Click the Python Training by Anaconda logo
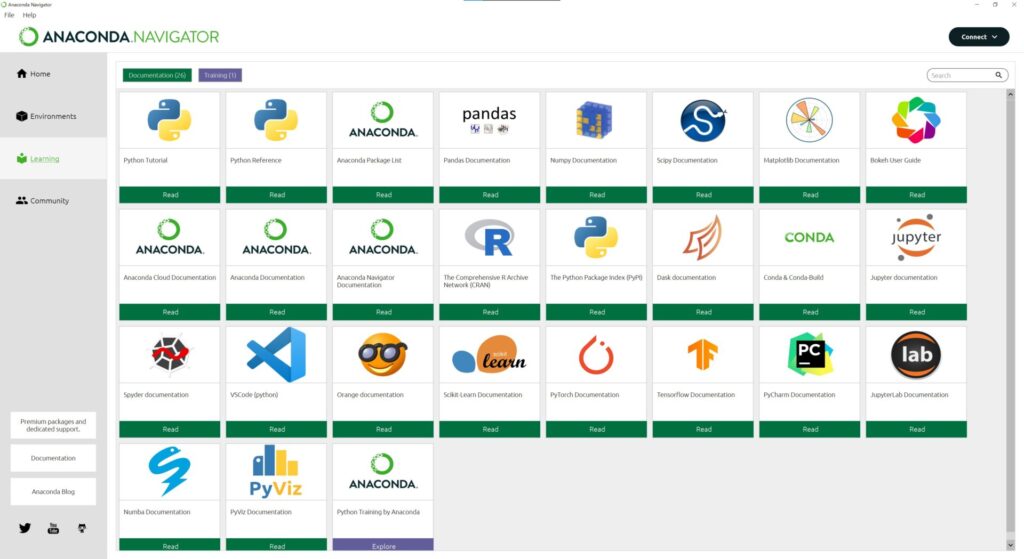1024x559 pixels. (383, 472)
